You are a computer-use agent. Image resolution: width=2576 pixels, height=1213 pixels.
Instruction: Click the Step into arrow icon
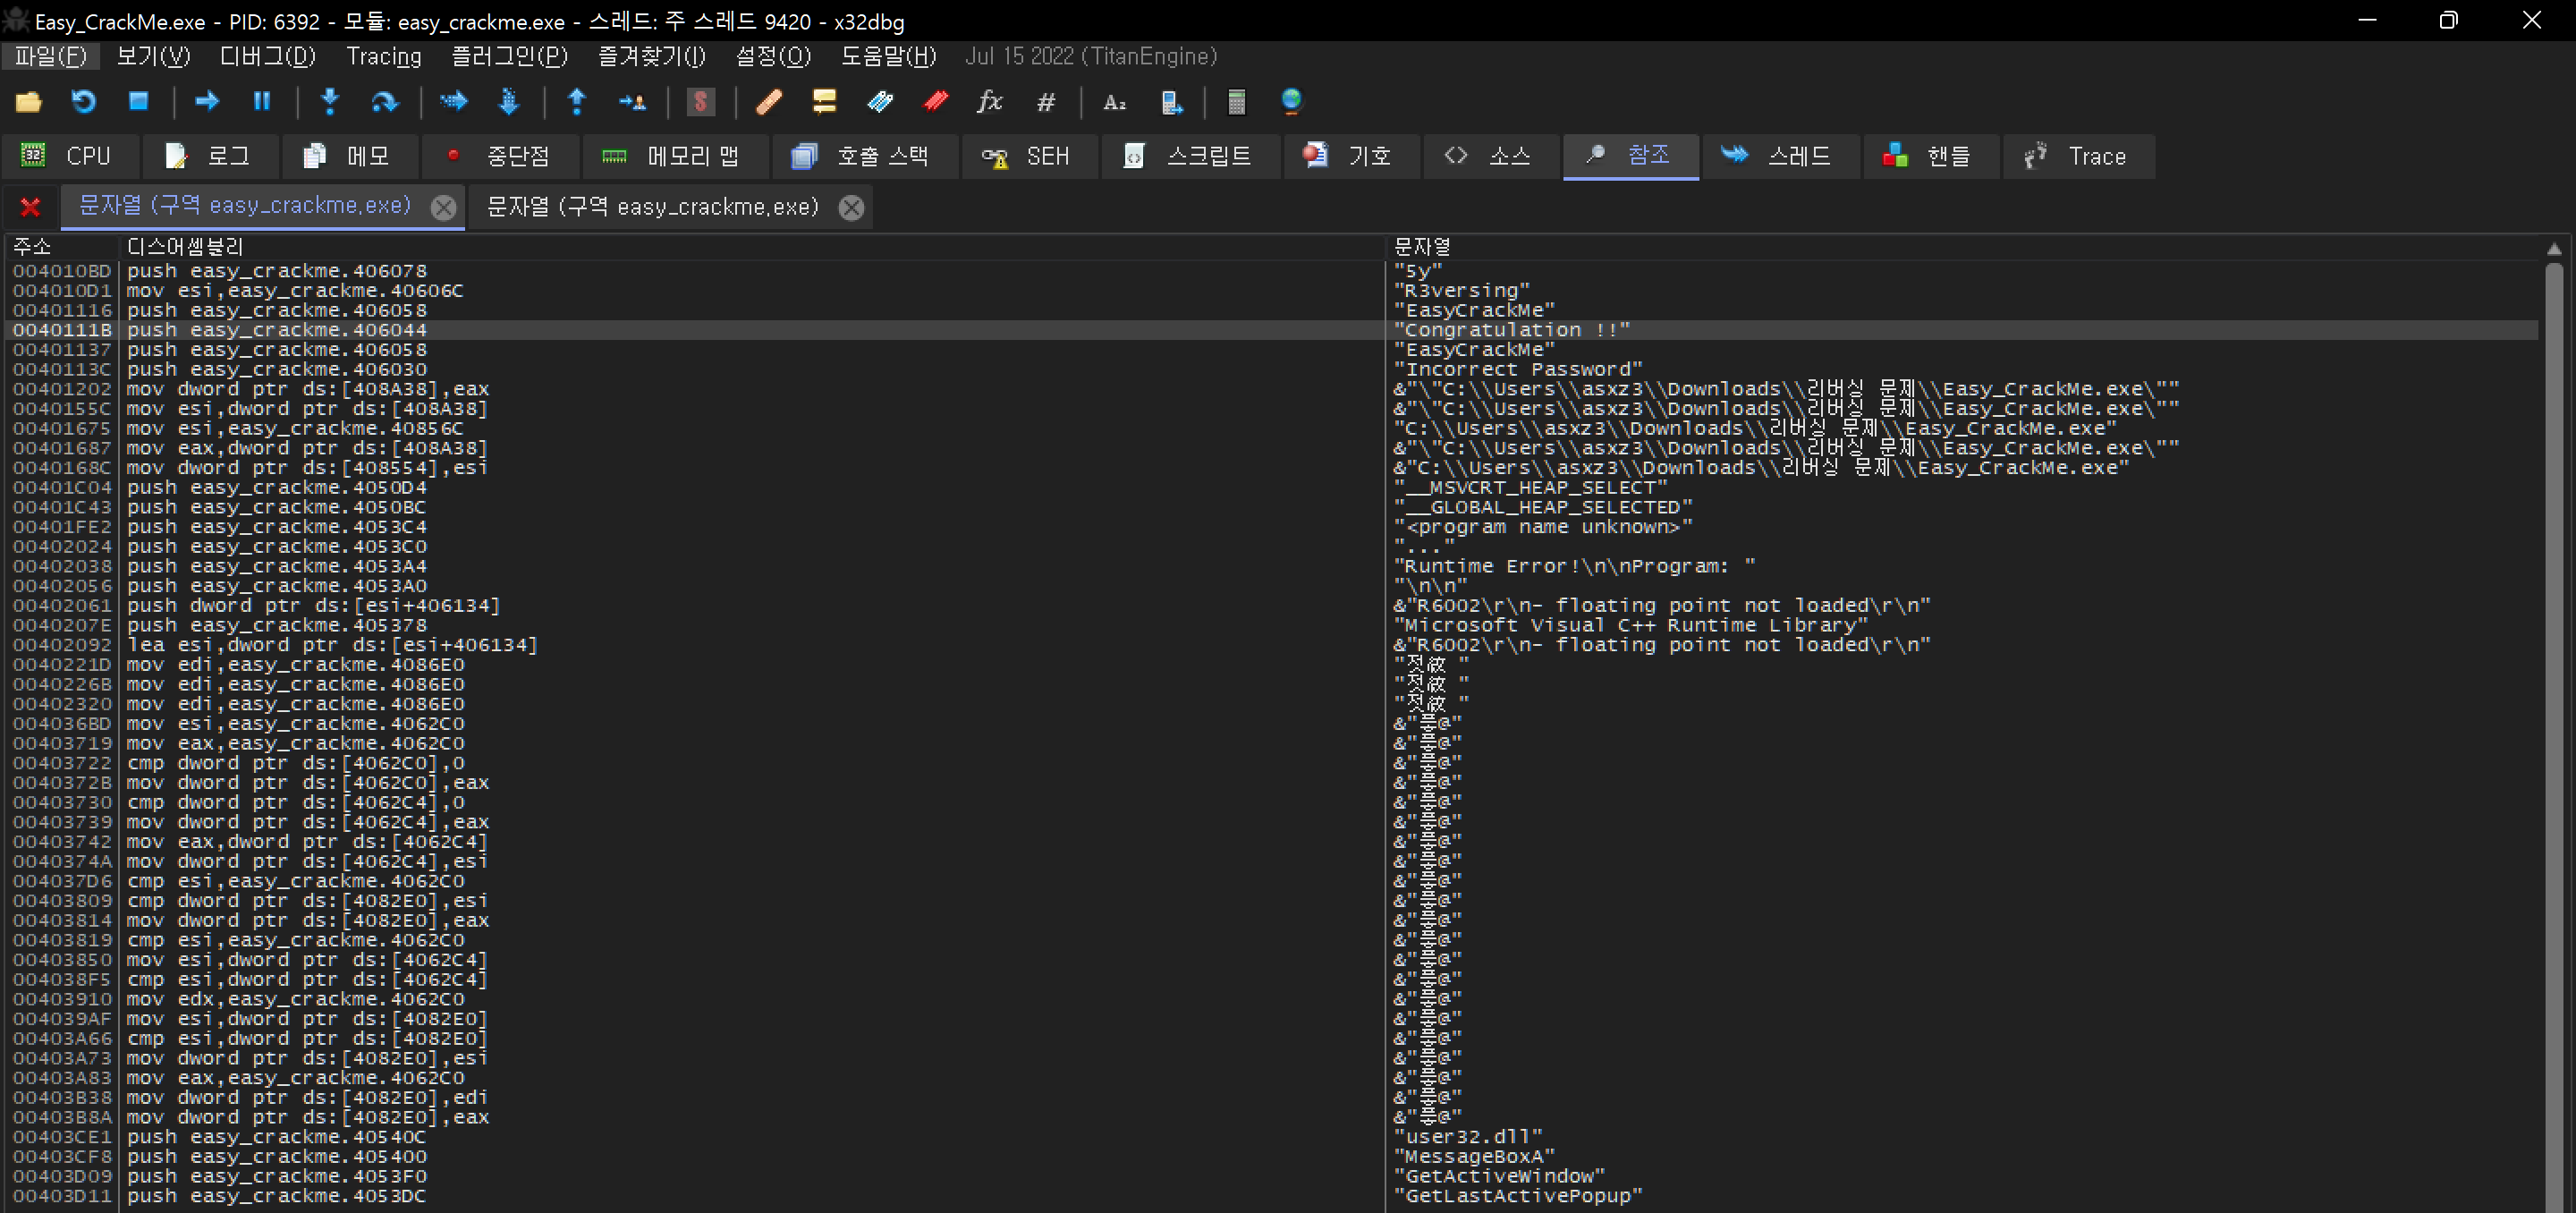[330, 102]
